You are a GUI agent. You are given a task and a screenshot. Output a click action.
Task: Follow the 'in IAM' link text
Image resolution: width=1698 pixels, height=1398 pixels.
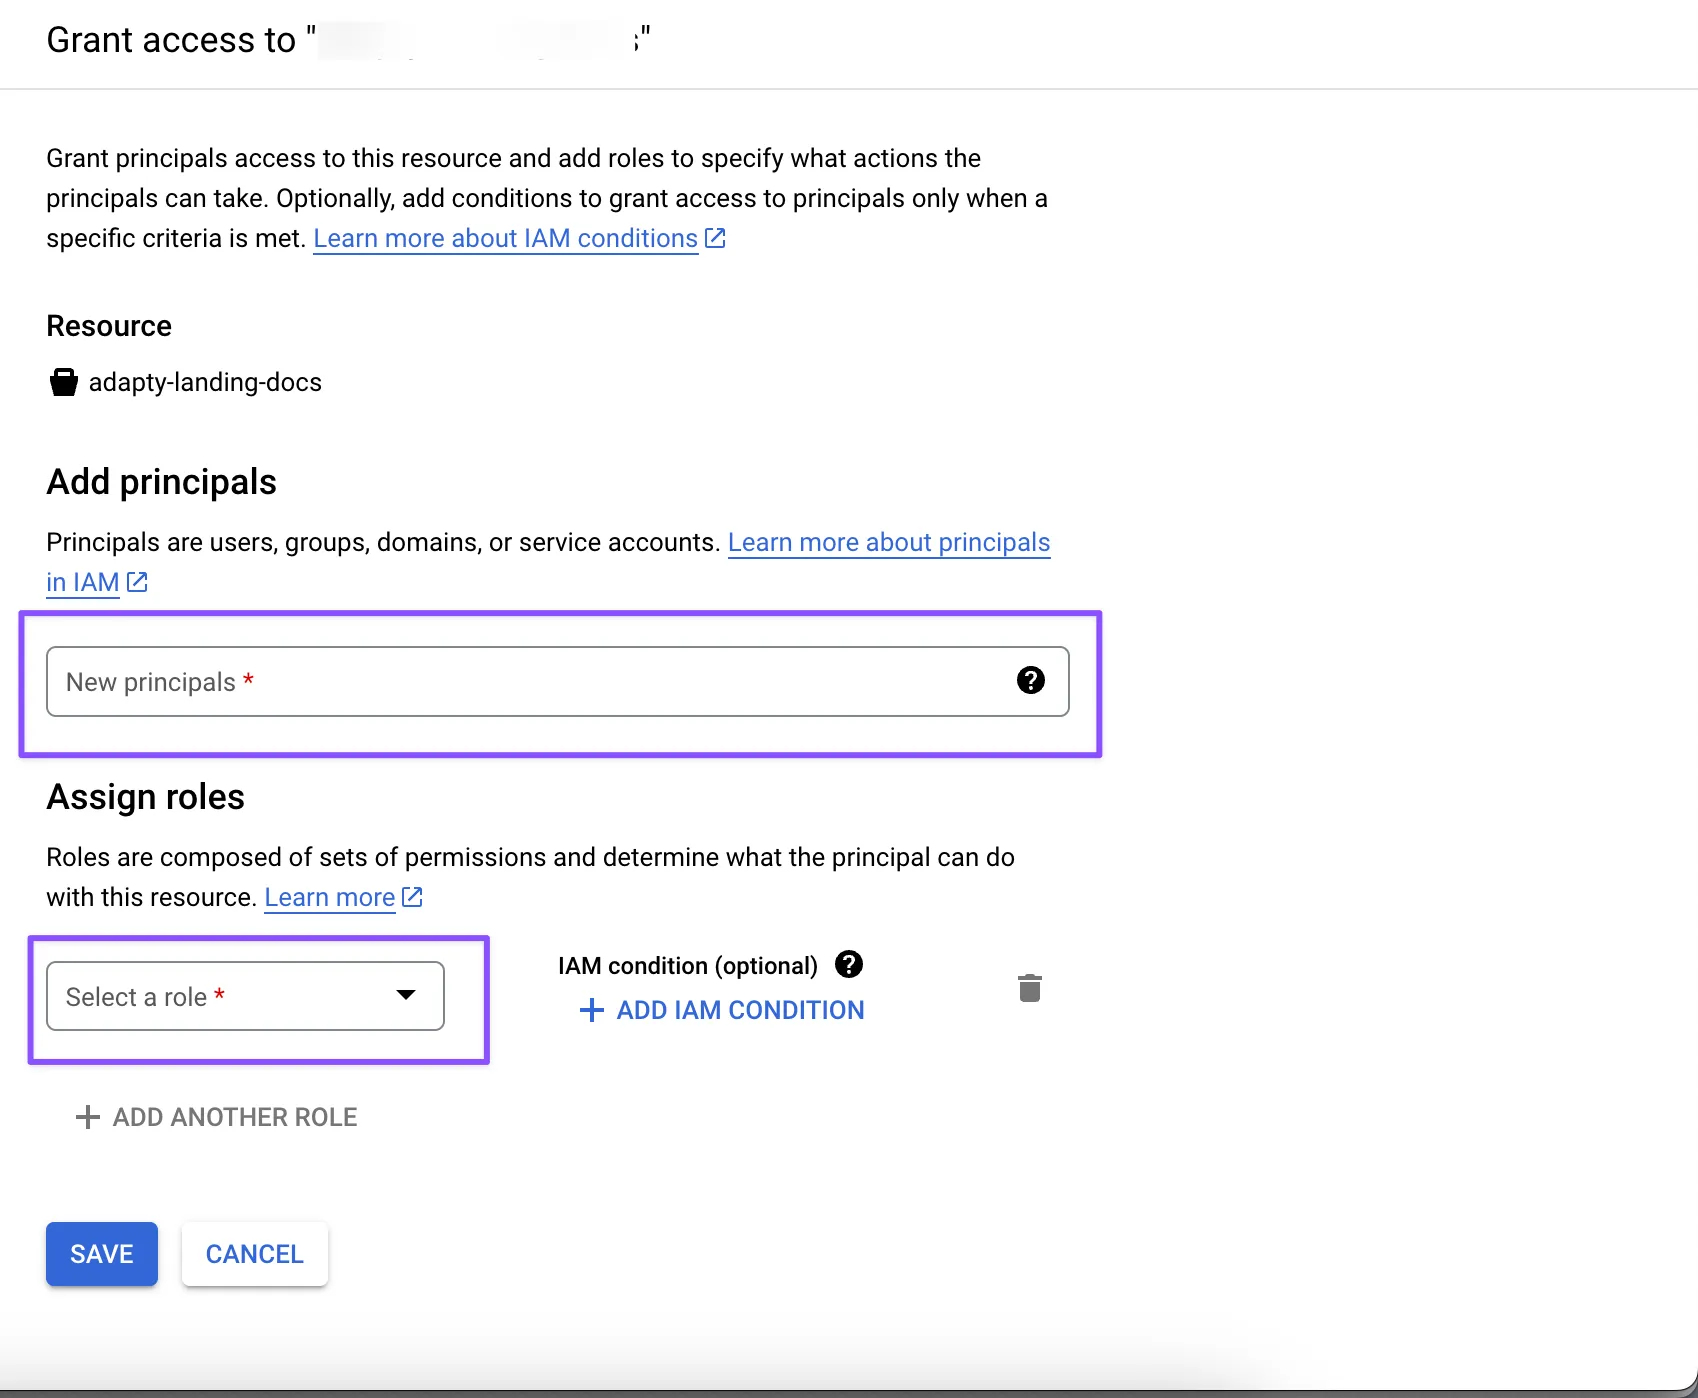tap(82, 582)
